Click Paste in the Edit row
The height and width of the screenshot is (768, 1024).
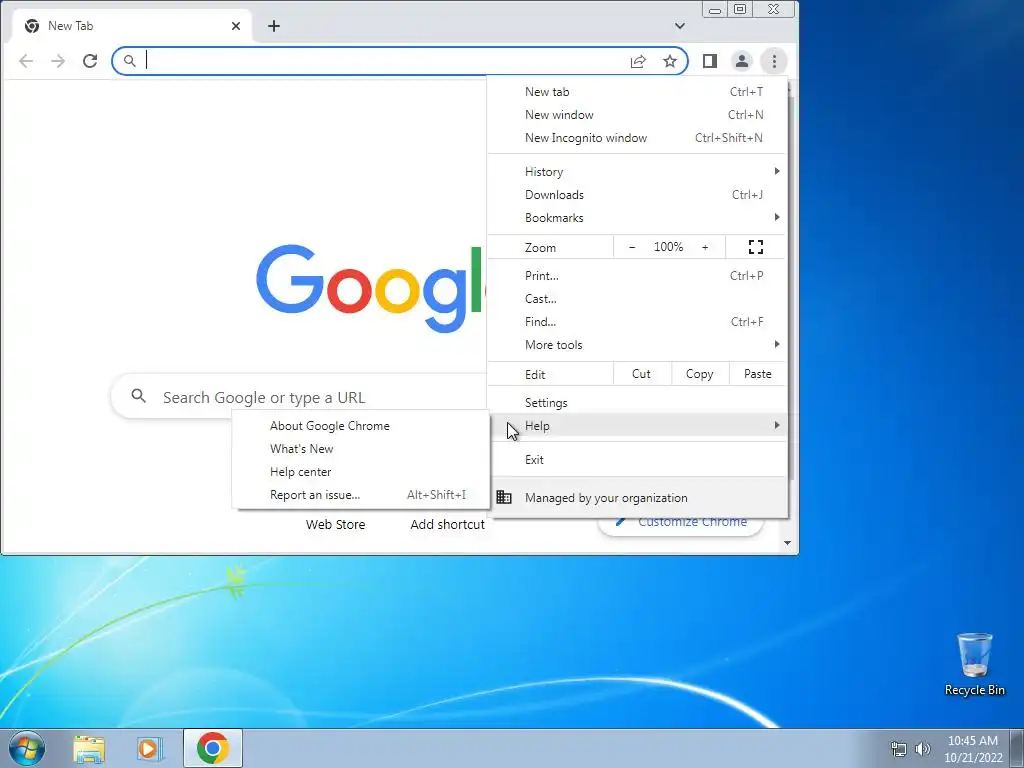tap(758, 374)
